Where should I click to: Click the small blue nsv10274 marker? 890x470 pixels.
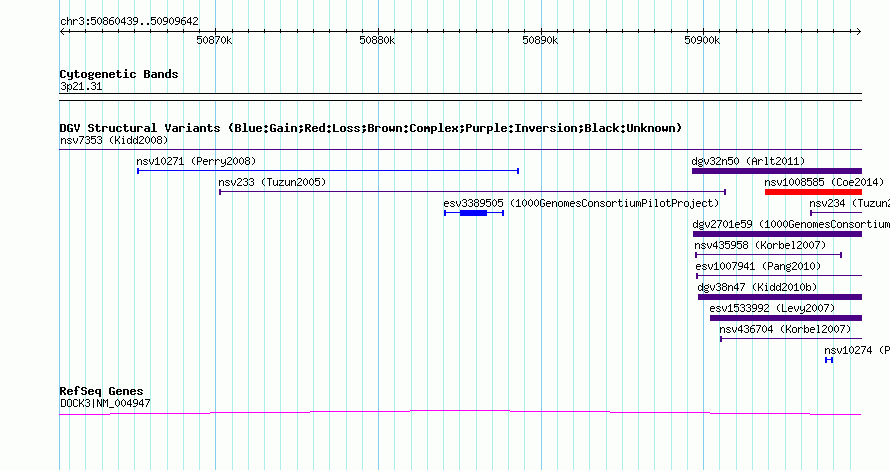click(x=829, y=360)
